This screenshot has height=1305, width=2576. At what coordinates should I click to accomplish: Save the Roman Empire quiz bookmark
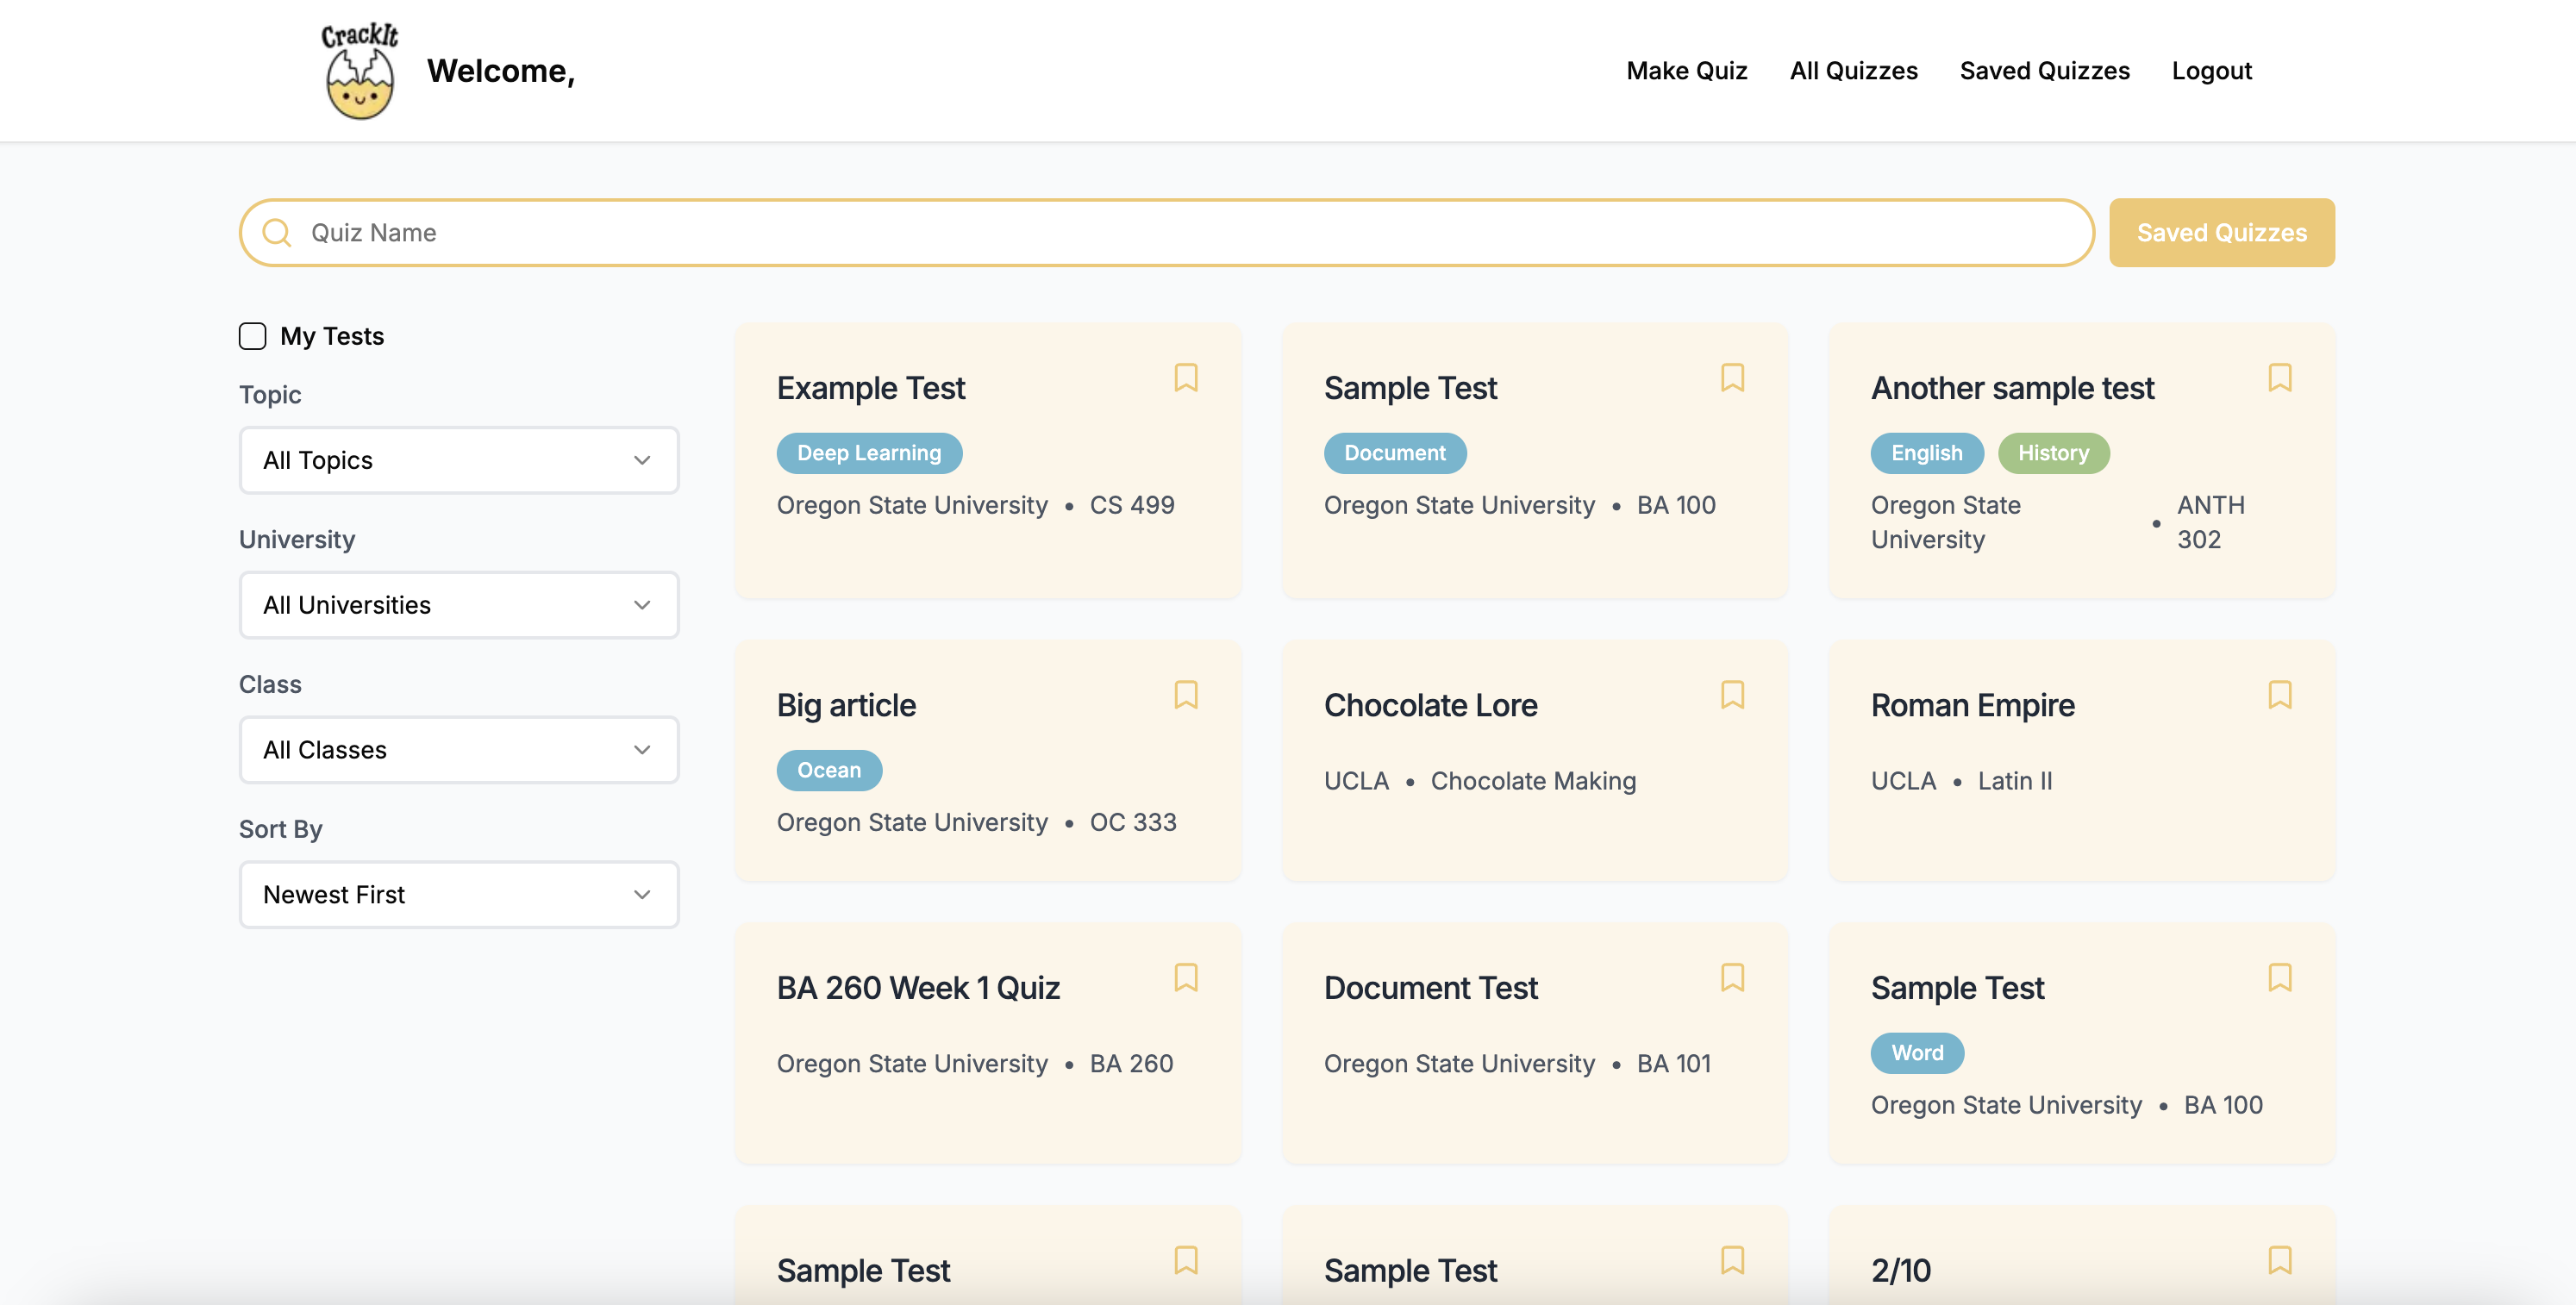[x=2279, y=695]
